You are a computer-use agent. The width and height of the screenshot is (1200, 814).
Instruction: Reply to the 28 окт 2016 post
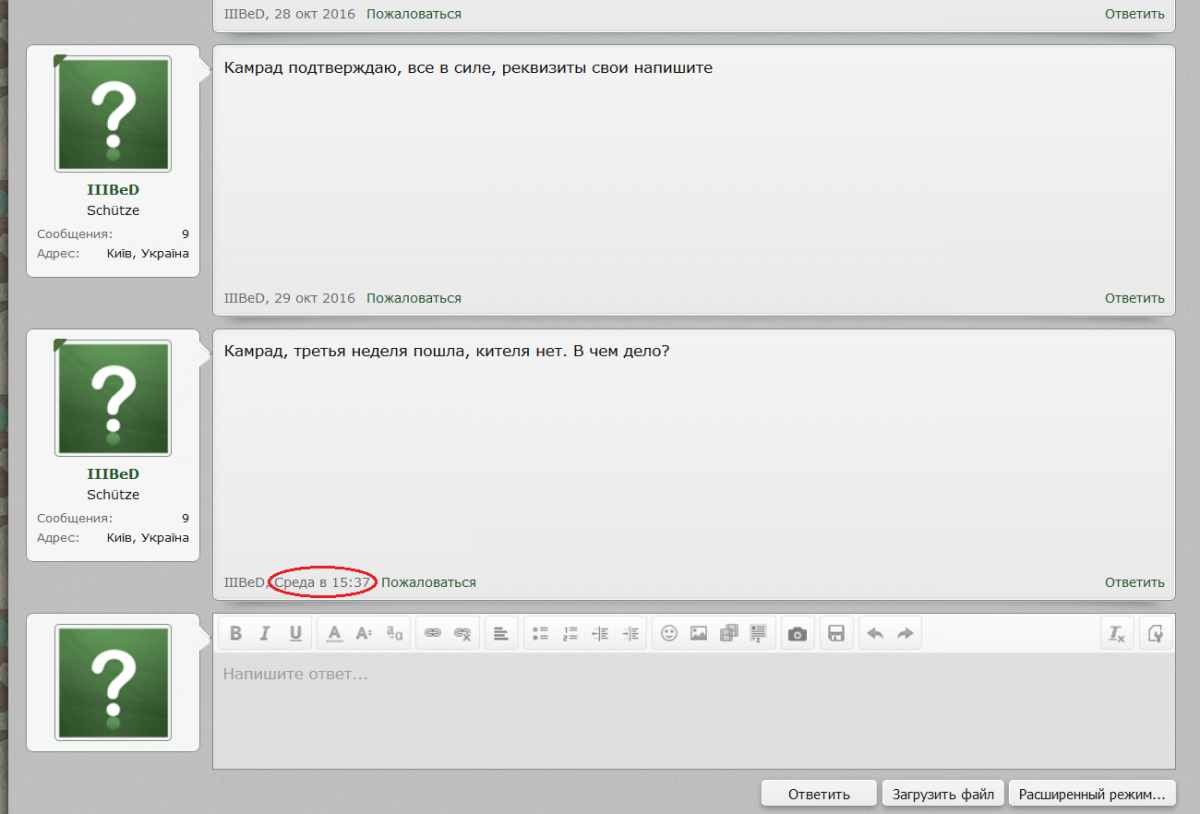1135,14
